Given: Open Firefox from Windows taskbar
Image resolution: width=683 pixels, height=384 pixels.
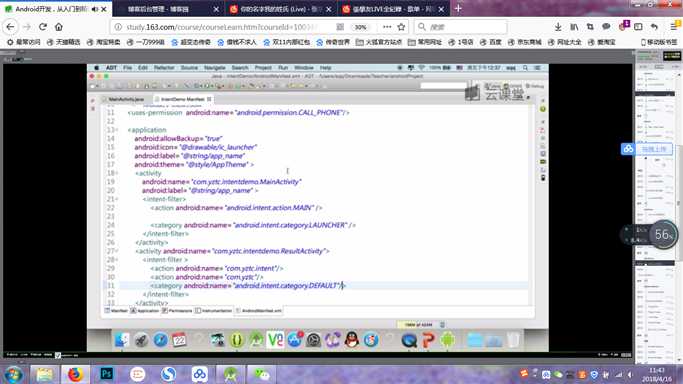Looking at the screenshot, I should 75,374.
